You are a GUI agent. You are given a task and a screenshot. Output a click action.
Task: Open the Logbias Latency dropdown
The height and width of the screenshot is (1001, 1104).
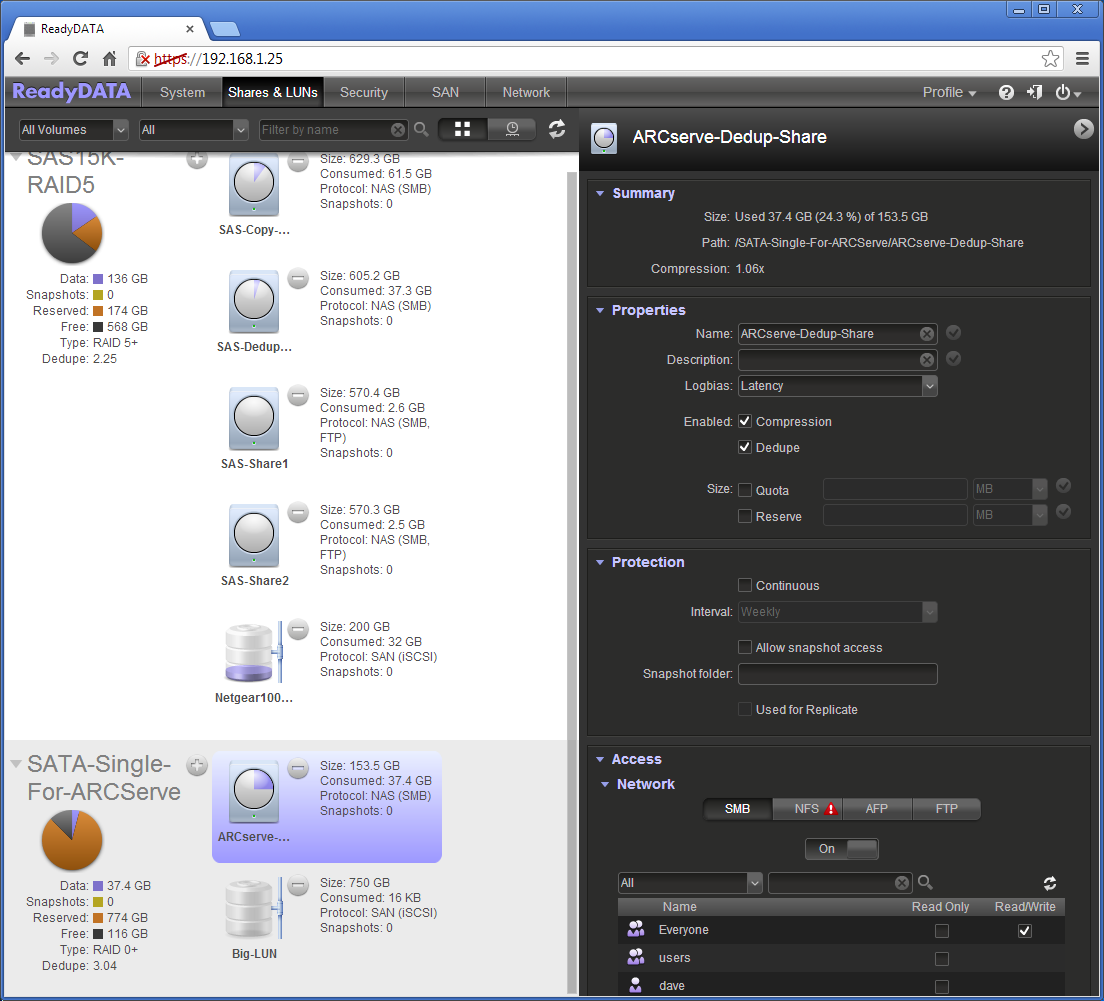(837, 386)
